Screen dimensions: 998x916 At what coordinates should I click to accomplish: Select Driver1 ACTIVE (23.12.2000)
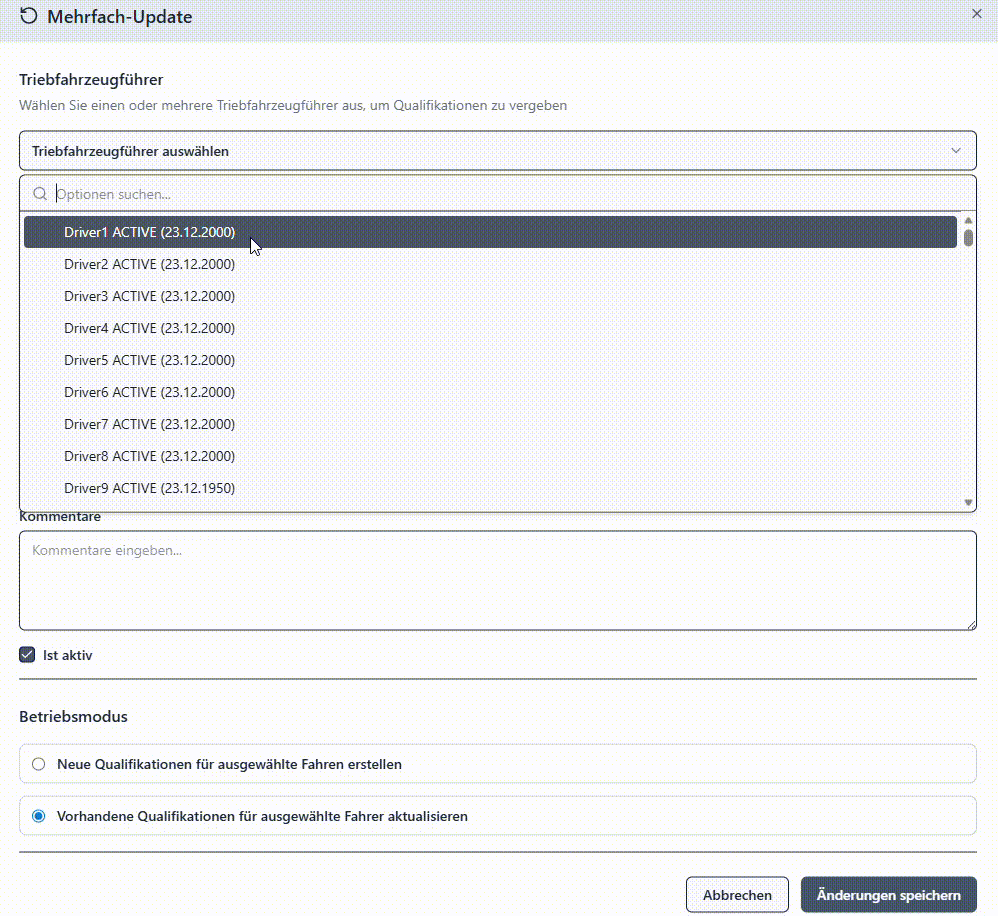click(x=490, y=232)
